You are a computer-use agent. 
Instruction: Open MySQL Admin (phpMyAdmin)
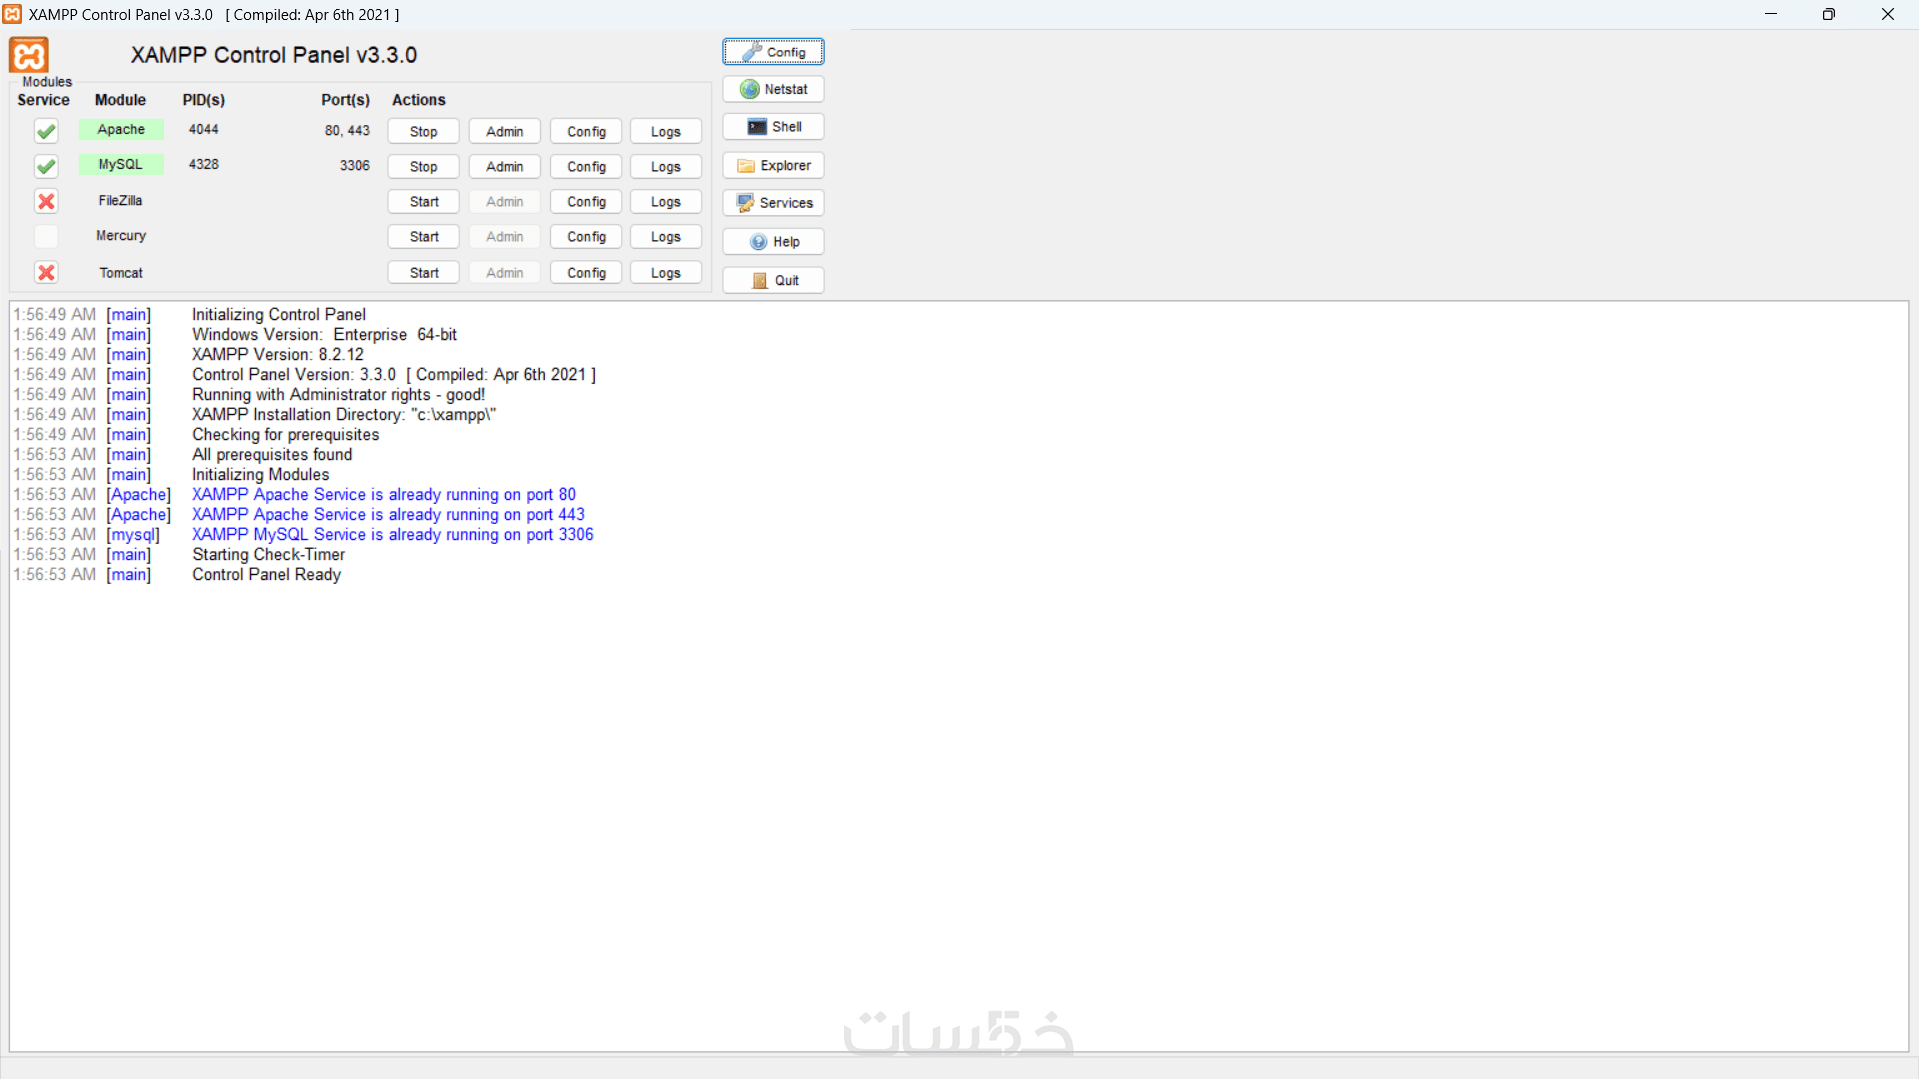[505, 166]
